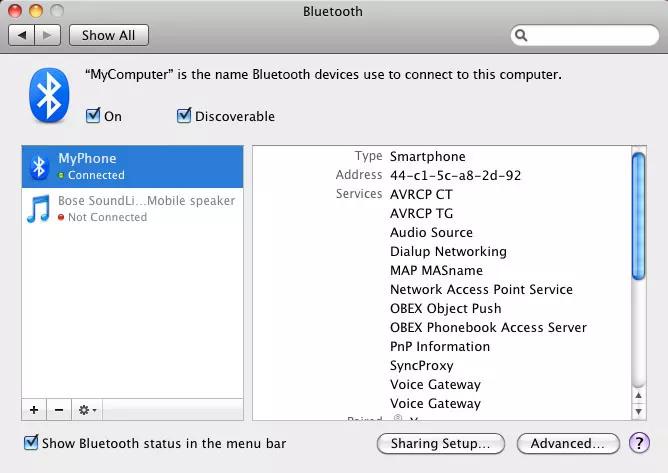Remove selected device with minus button
668x473 pixels.
[x=59, y=410]
